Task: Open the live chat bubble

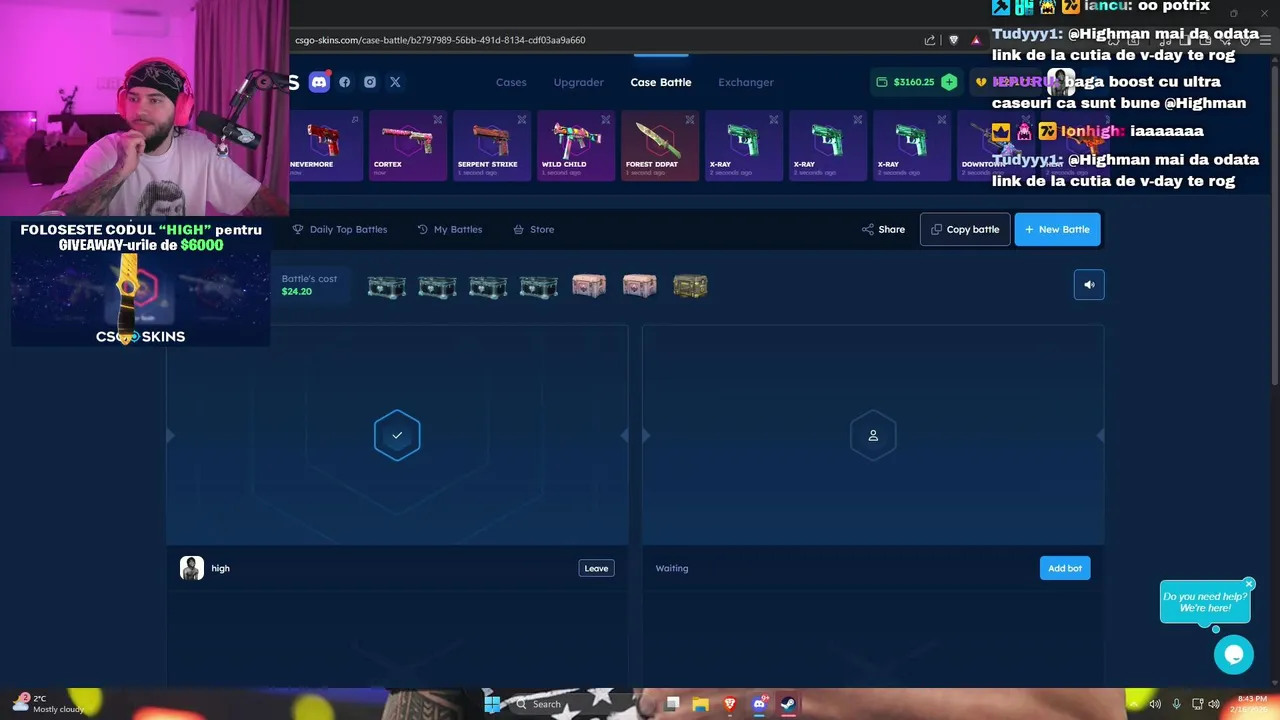Action: [1234, 655]
